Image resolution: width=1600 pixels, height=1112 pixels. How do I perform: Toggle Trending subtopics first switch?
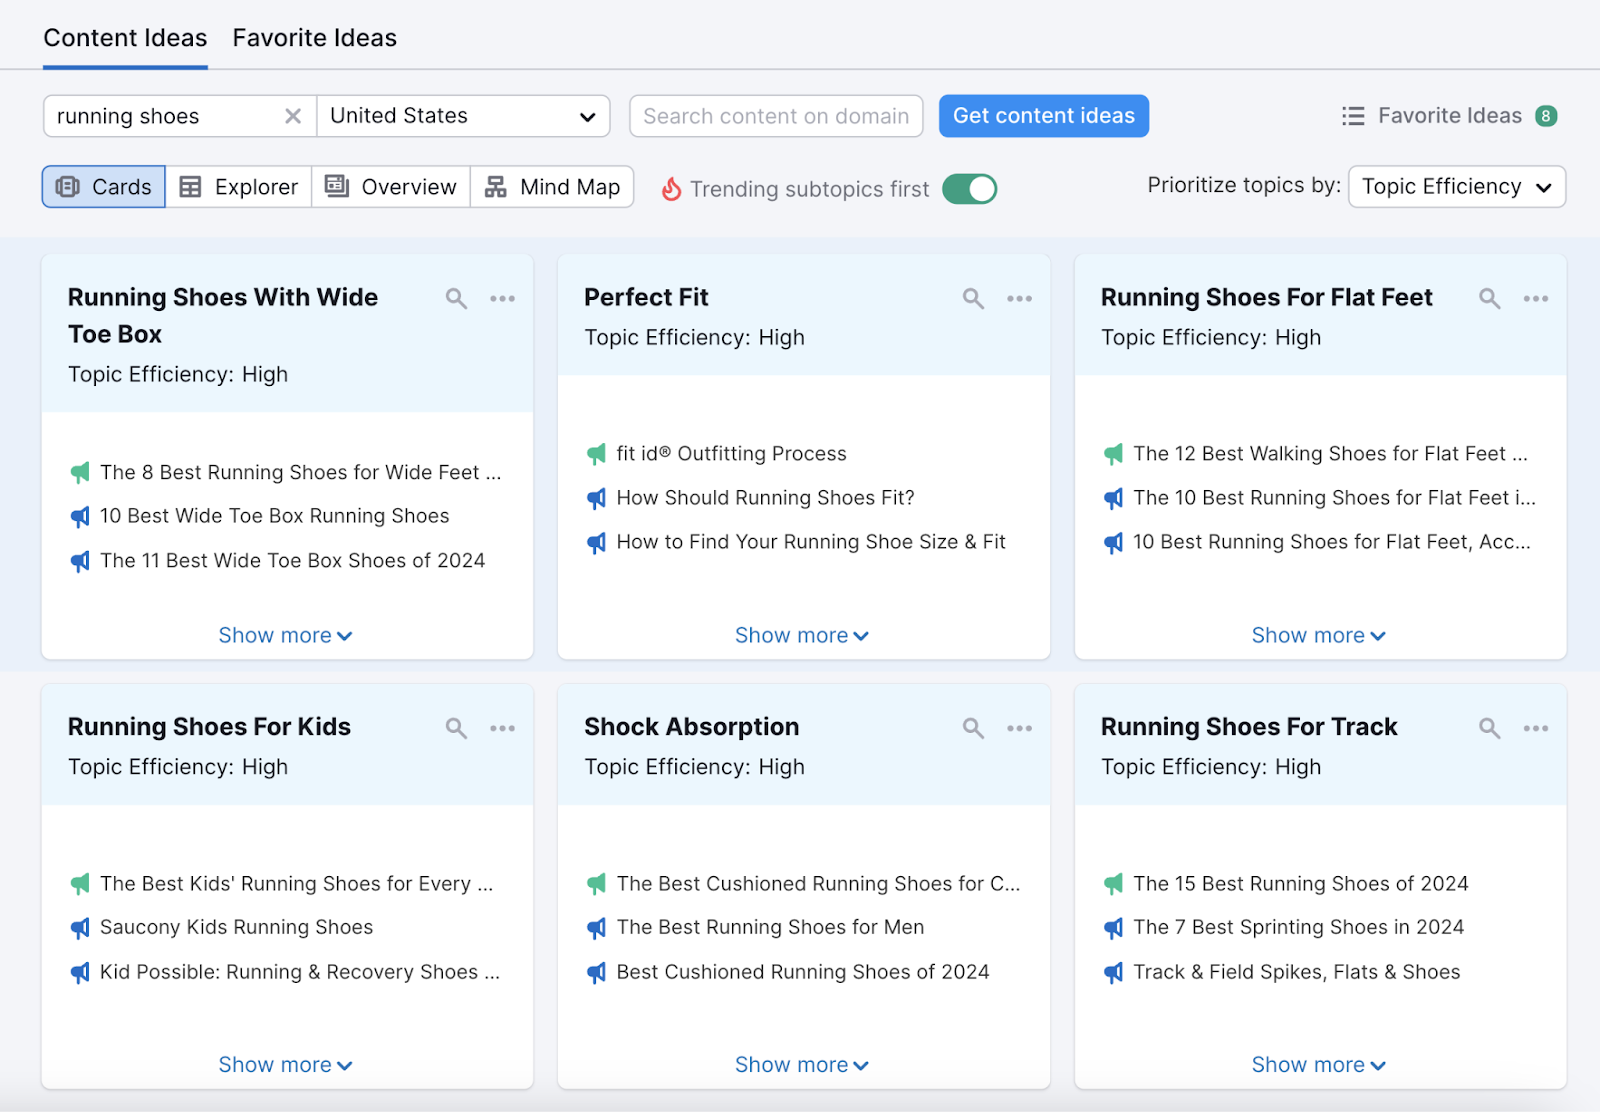[969, 189]
